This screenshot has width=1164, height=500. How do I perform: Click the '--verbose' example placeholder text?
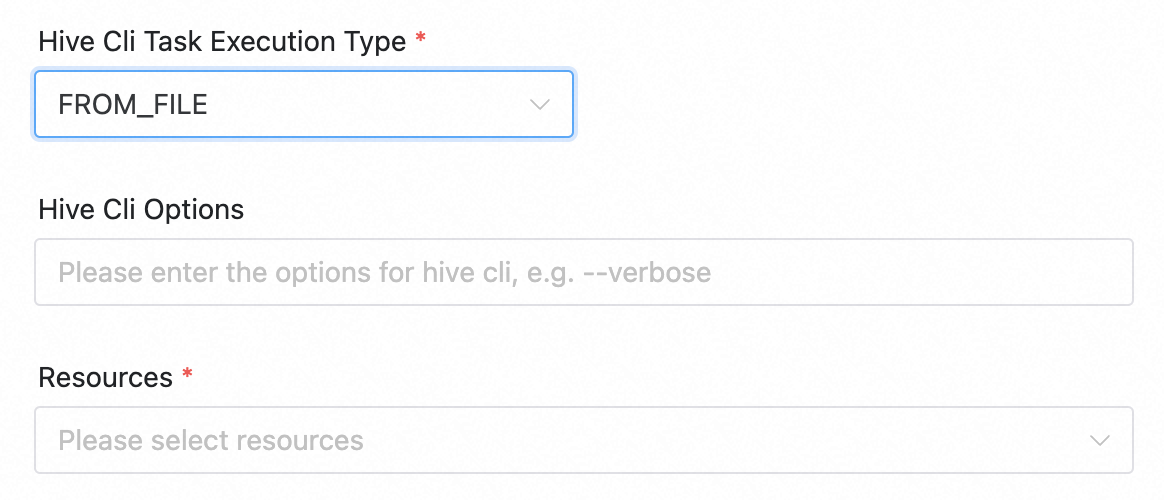[x=661, y=272]
